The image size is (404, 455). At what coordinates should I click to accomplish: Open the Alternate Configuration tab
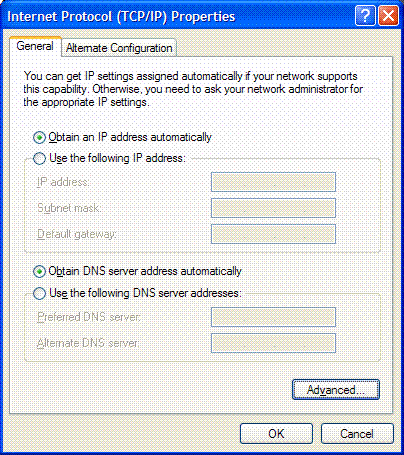click(119, 48)
